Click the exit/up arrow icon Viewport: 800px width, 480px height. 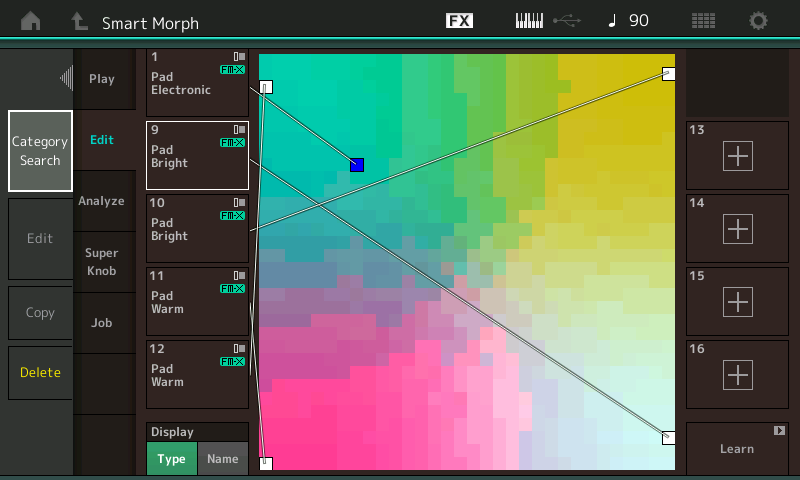tap(79, 21)
